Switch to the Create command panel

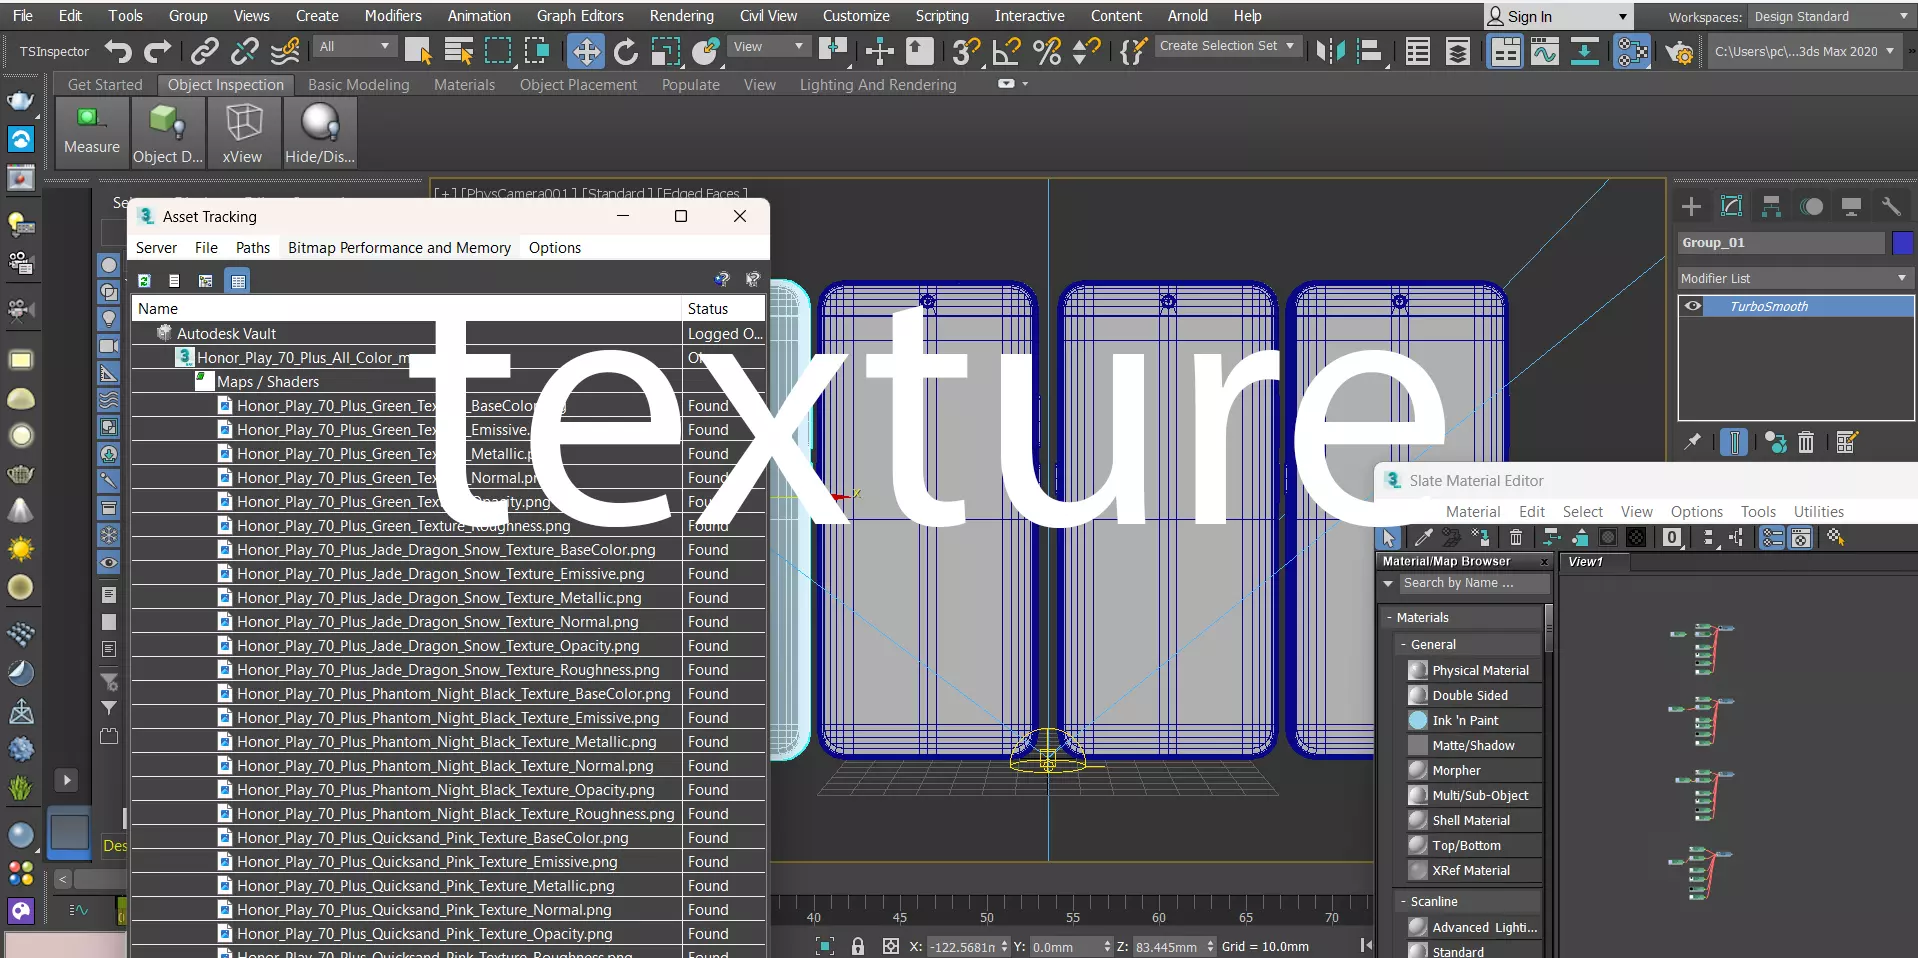(1692, 207)
